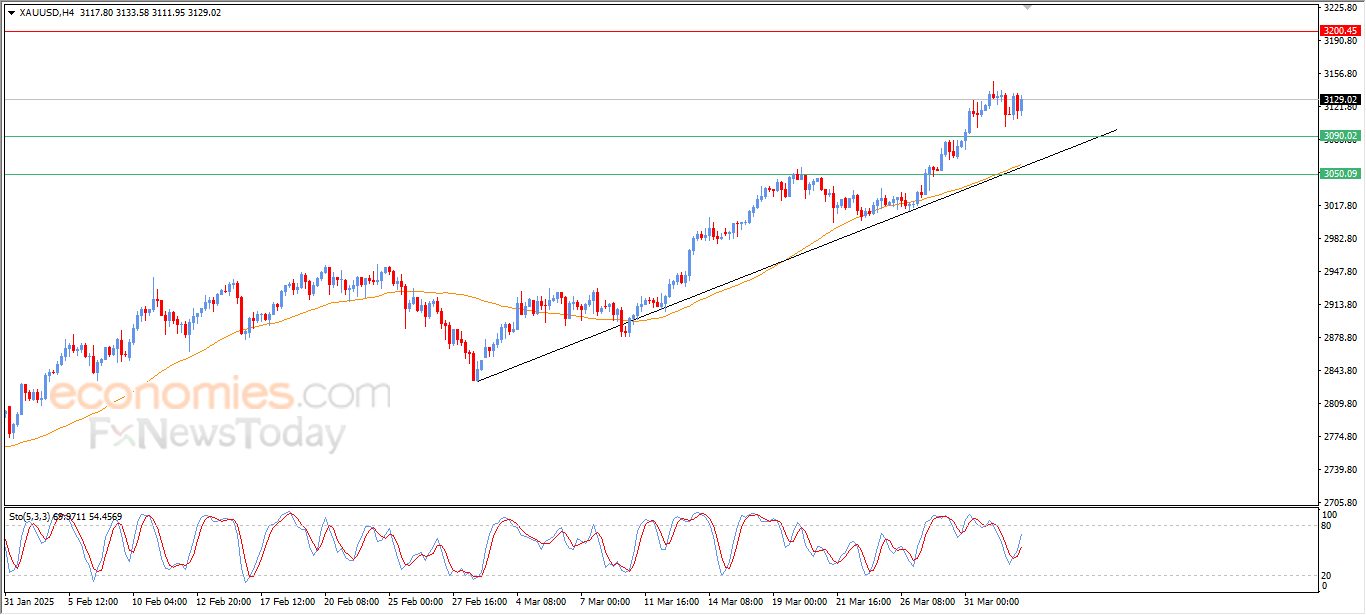Click the 19 Mar 00:00 time label
The width and height of the screenshot is (1366, 615).
coord(798,602)
